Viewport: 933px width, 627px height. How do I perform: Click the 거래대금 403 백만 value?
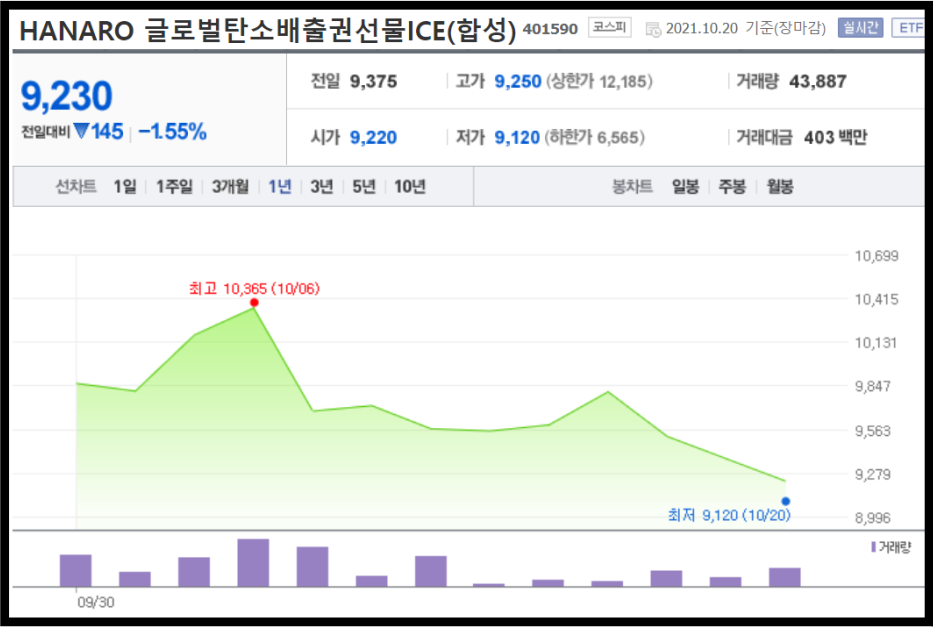[x=835, y=137]
